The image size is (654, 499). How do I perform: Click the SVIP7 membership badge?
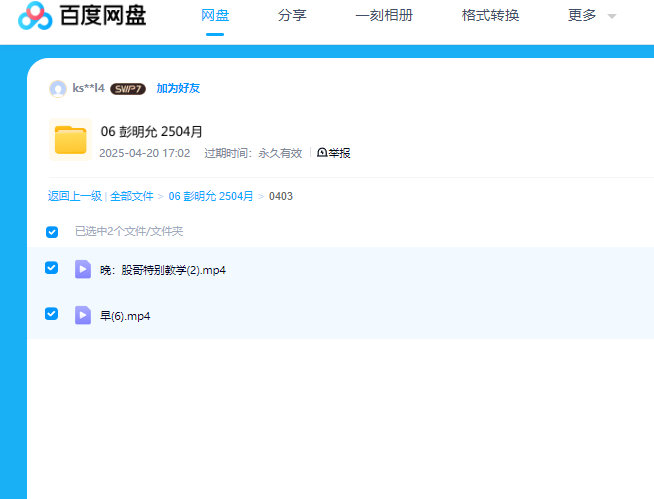(x=128, y=89)
